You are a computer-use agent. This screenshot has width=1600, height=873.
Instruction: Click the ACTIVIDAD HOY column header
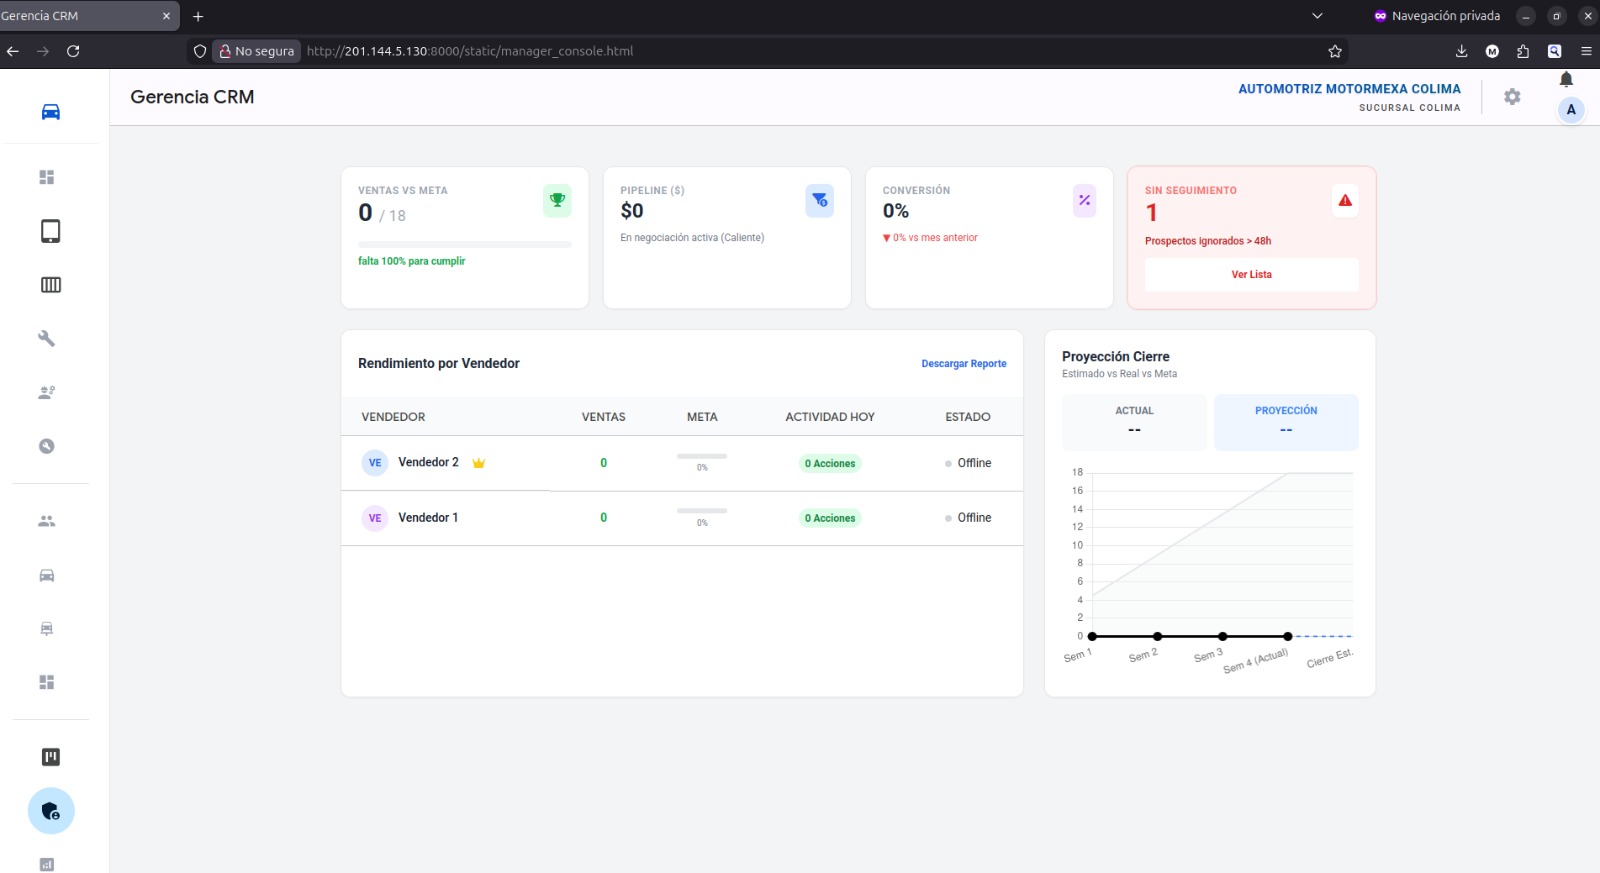[830, 417]
